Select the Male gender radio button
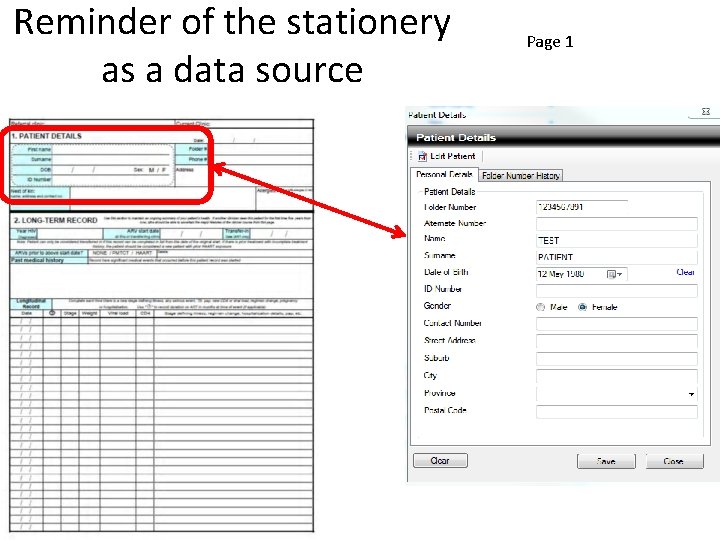The height and width of the screenshot is (540, 720). pos(540,307)
